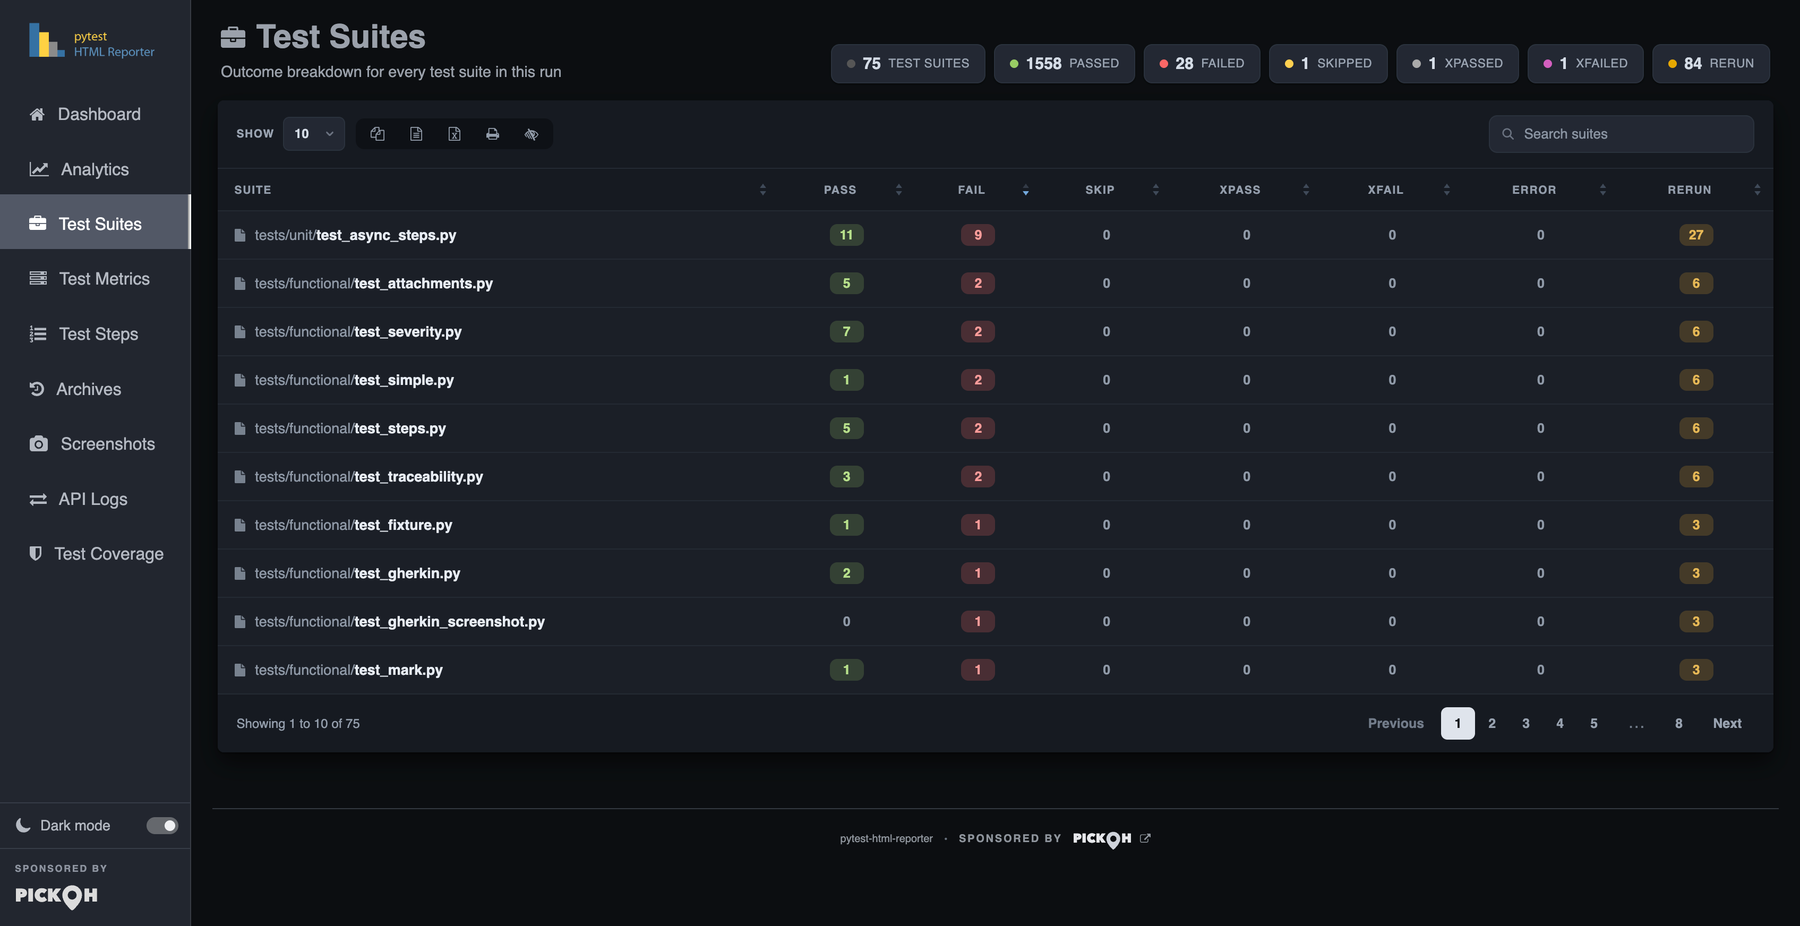Click the Previous pagination button
This screenshot has width=1800, height=926.
point(1396,723)
